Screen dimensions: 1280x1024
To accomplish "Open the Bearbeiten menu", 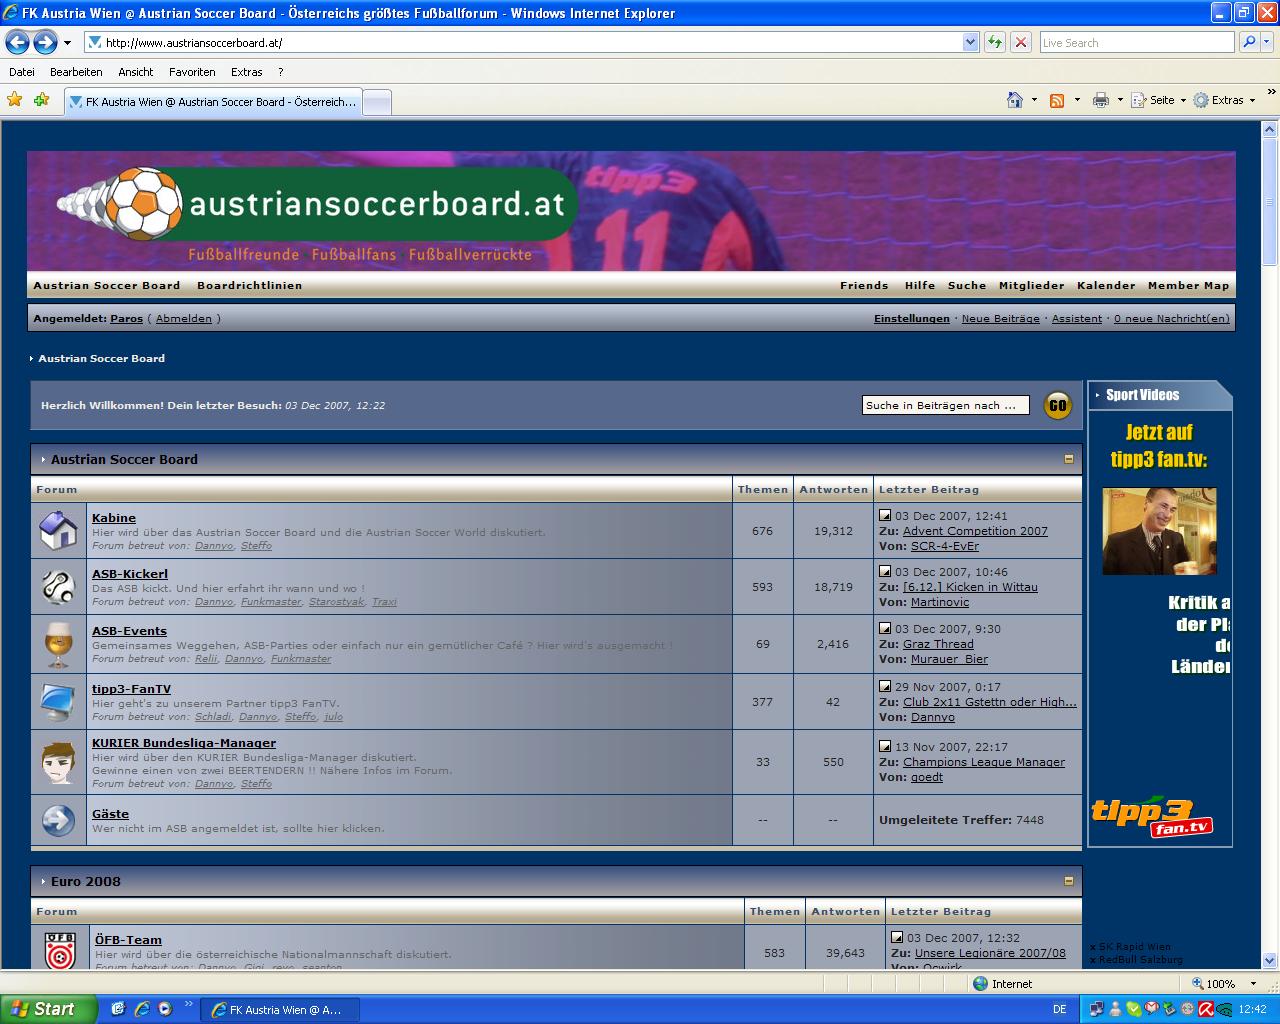I will [76, 72].
